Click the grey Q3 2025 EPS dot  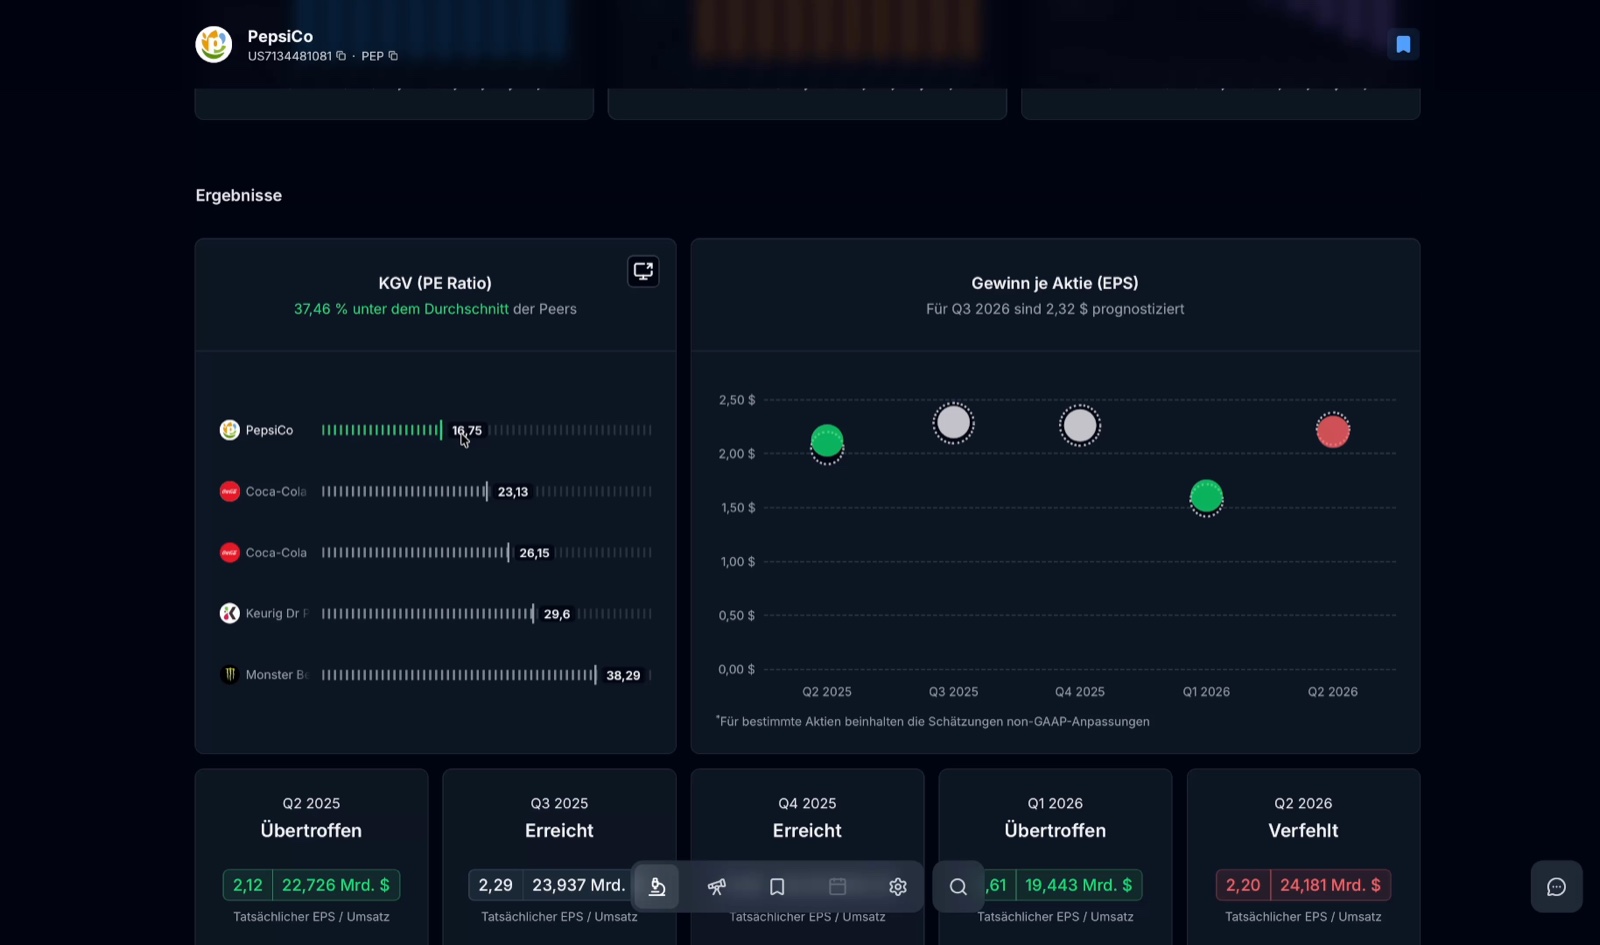[x=954, y=423]
